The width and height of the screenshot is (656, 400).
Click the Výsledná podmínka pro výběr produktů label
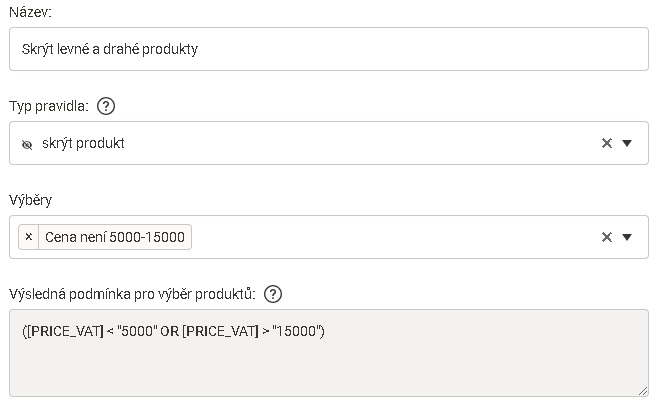[132, 294]
